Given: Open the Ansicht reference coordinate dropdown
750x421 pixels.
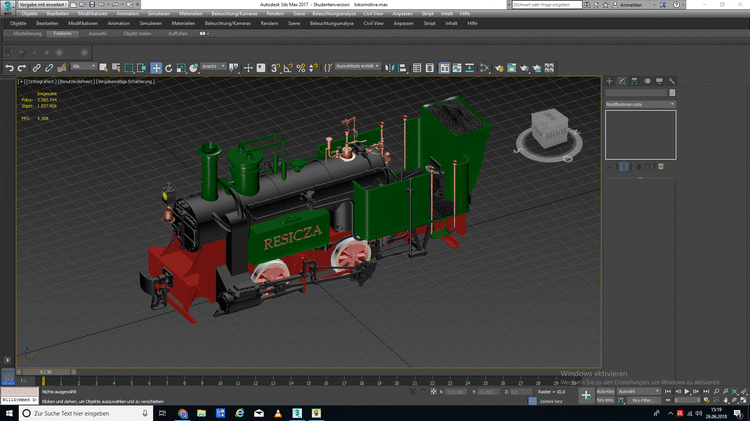Looking at the screenshot, I should (213, 67).
